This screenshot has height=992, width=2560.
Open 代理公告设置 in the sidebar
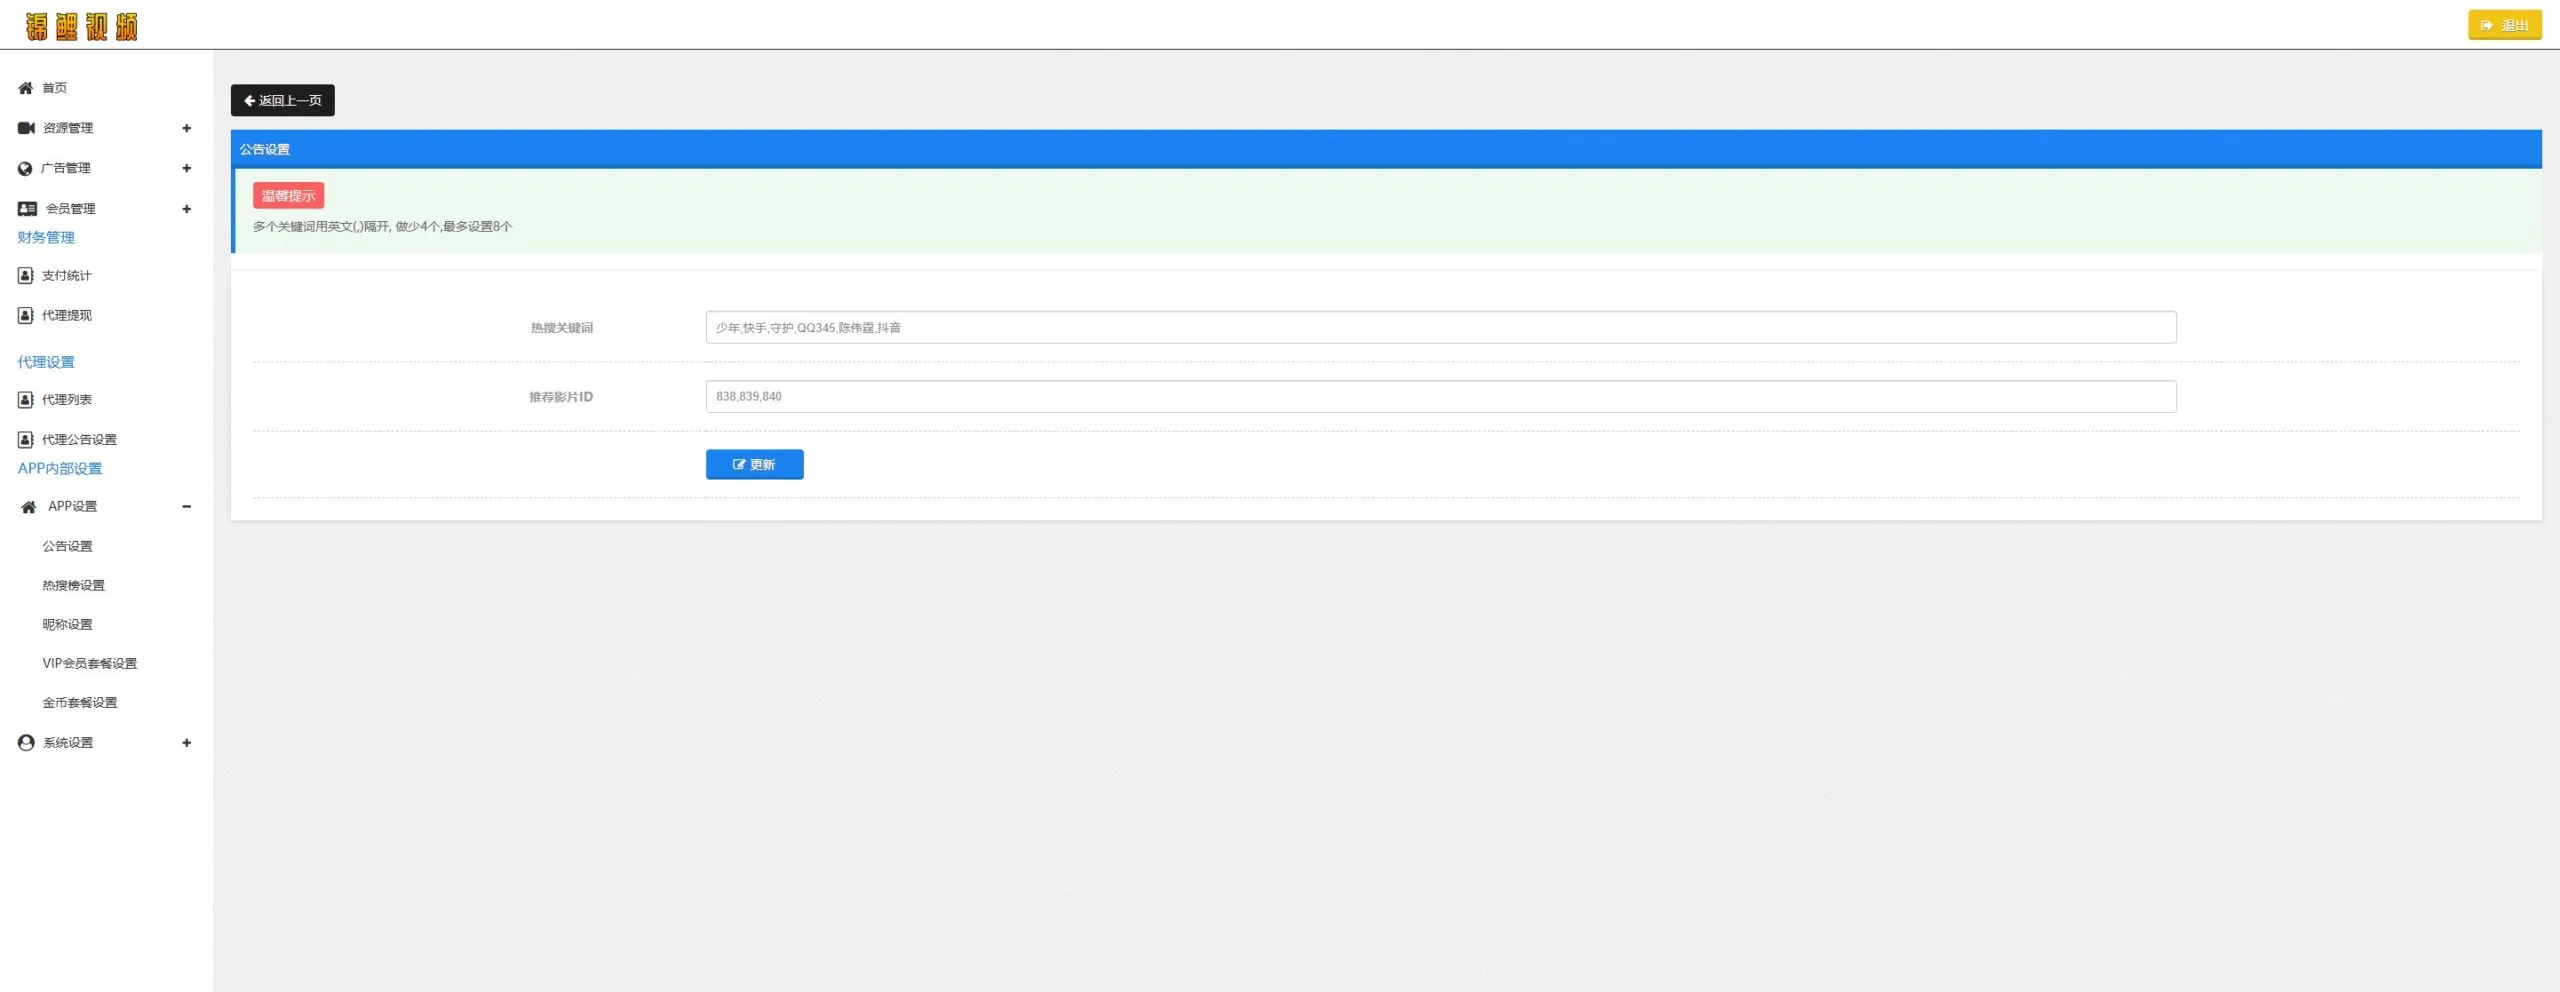(79, 440)
